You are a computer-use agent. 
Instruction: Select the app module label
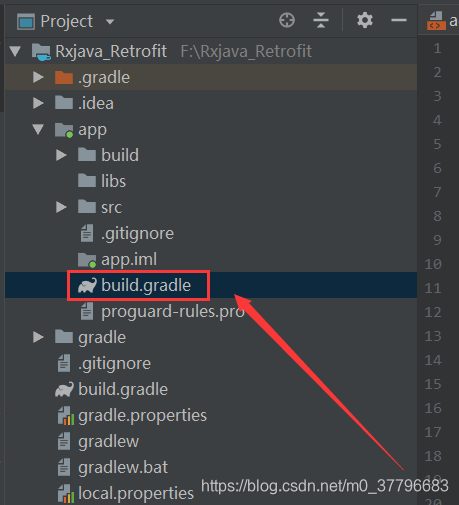[92, 131]
